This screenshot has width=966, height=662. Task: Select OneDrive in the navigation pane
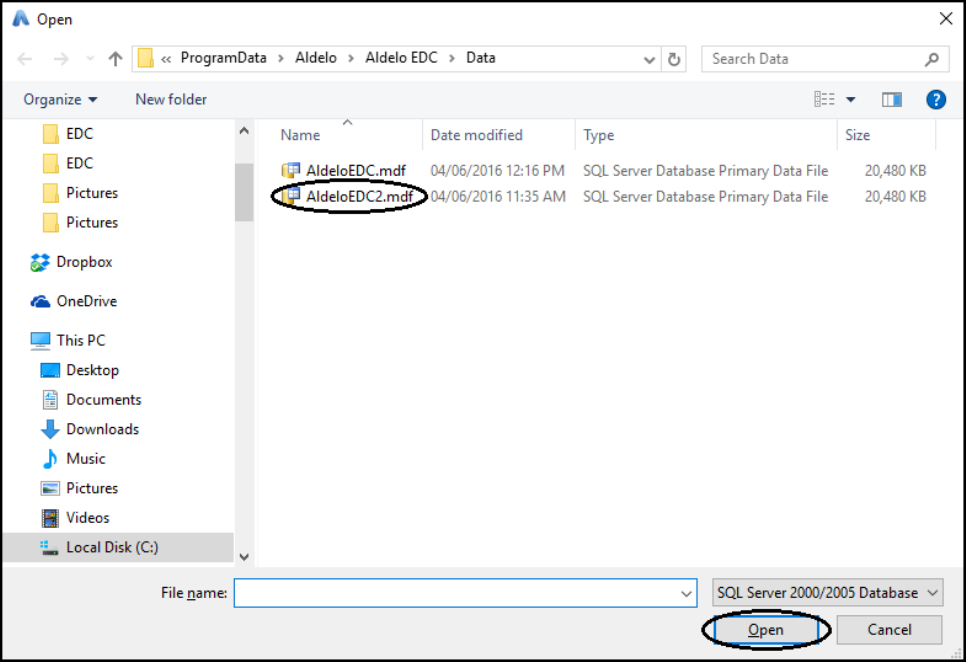[x=87, y=301]
